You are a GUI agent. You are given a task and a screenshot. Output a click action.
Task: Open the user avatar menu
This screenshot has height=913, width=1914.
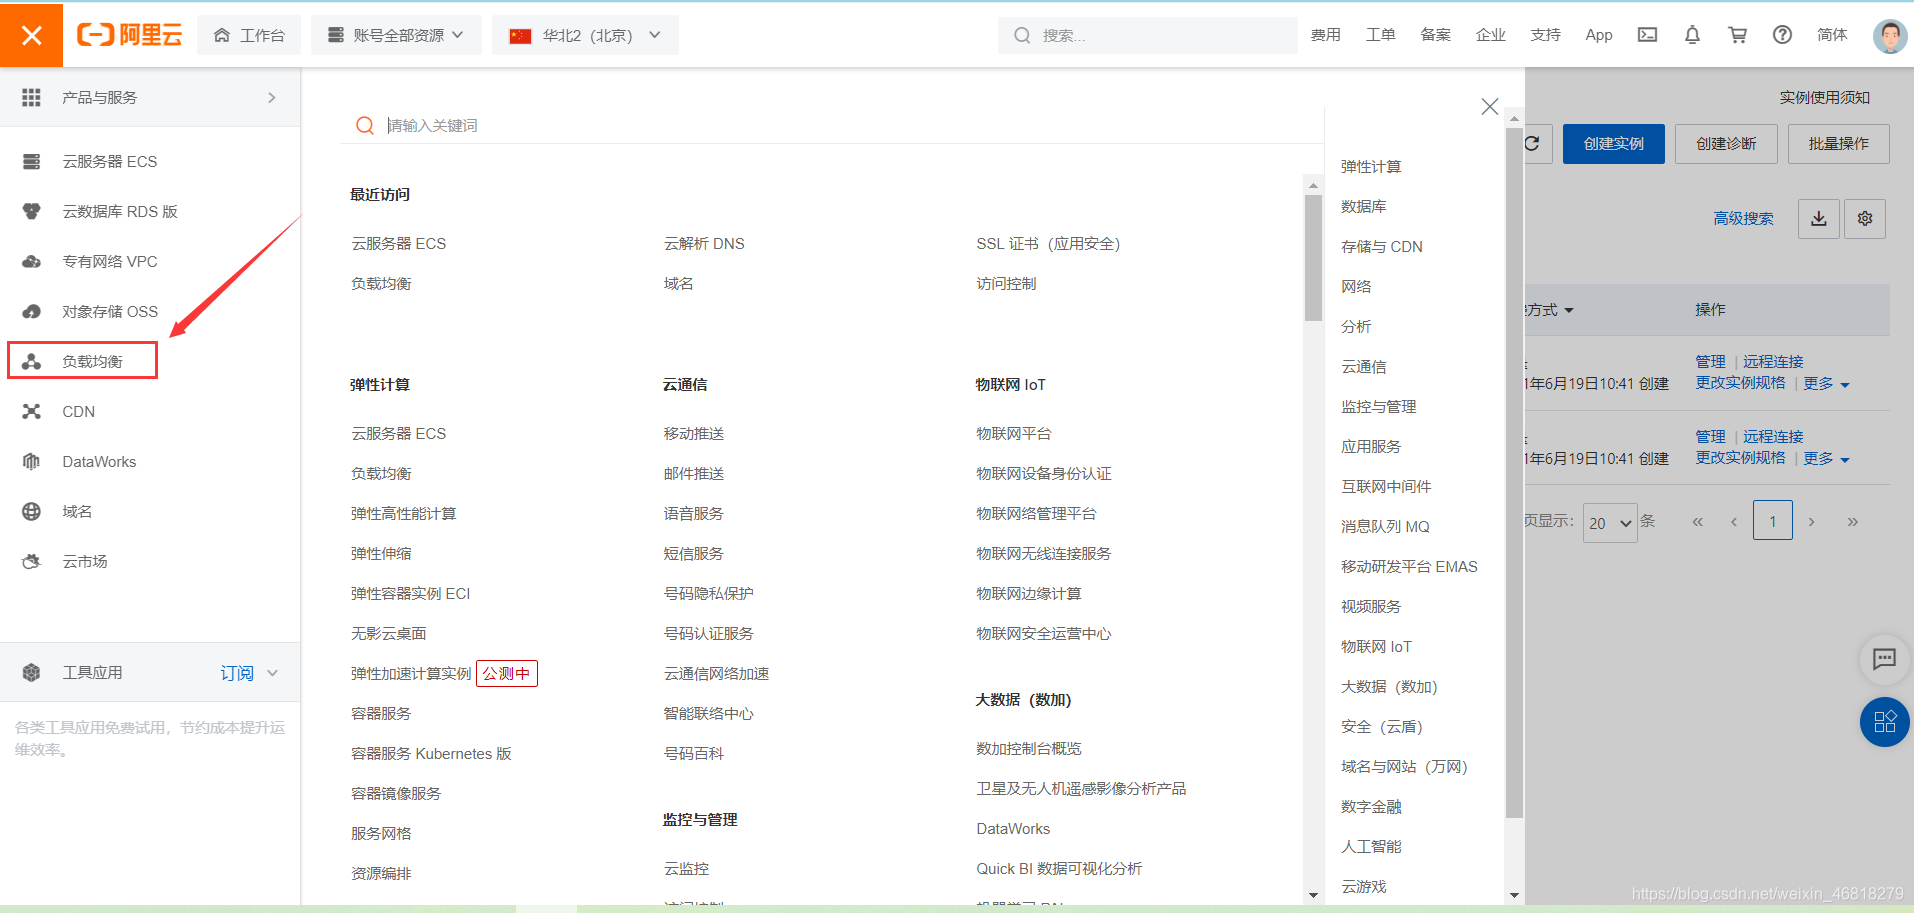[1889, 36]
